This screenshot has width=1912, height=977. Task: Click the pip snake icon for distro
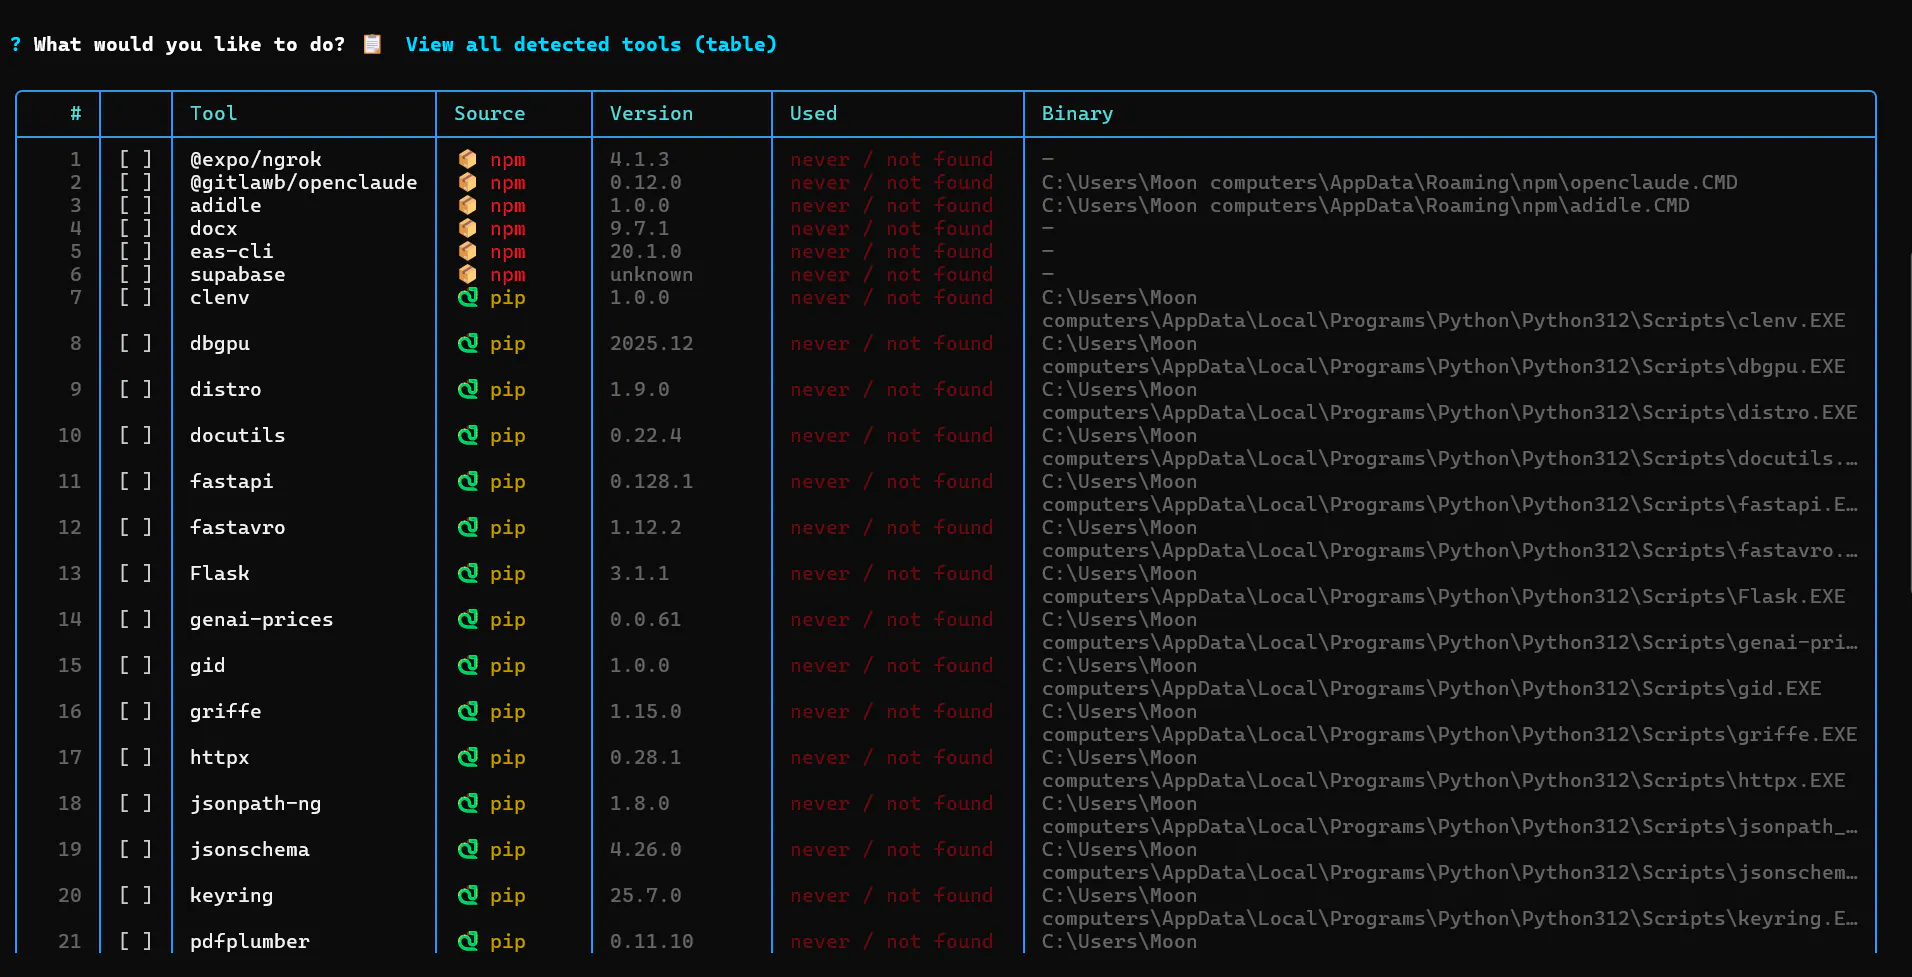(x=467, y=389)
